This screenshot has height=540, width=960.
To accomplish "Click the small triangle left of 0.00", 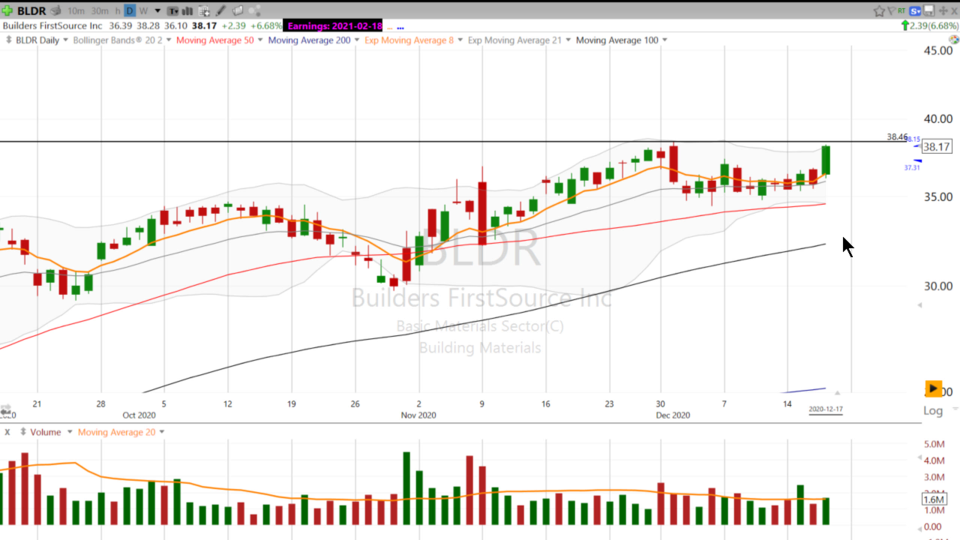I will pos(920,528).
